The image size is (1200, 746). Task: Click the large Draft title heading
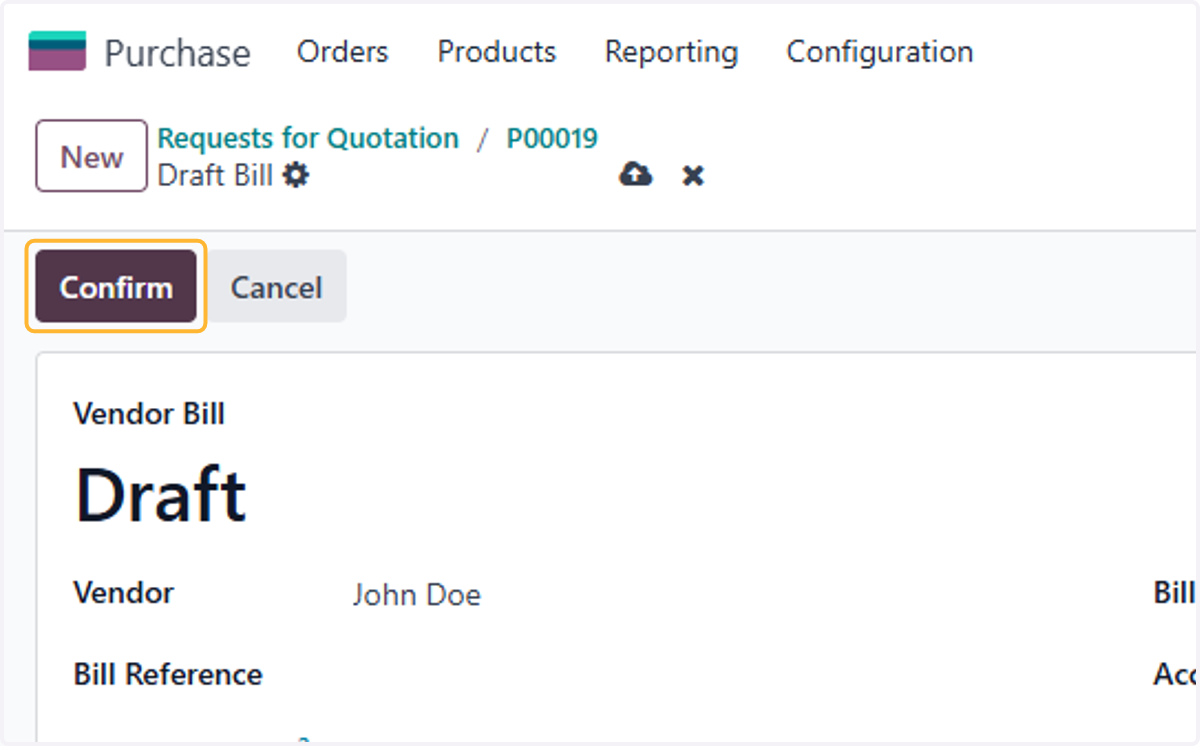(161, 496)
